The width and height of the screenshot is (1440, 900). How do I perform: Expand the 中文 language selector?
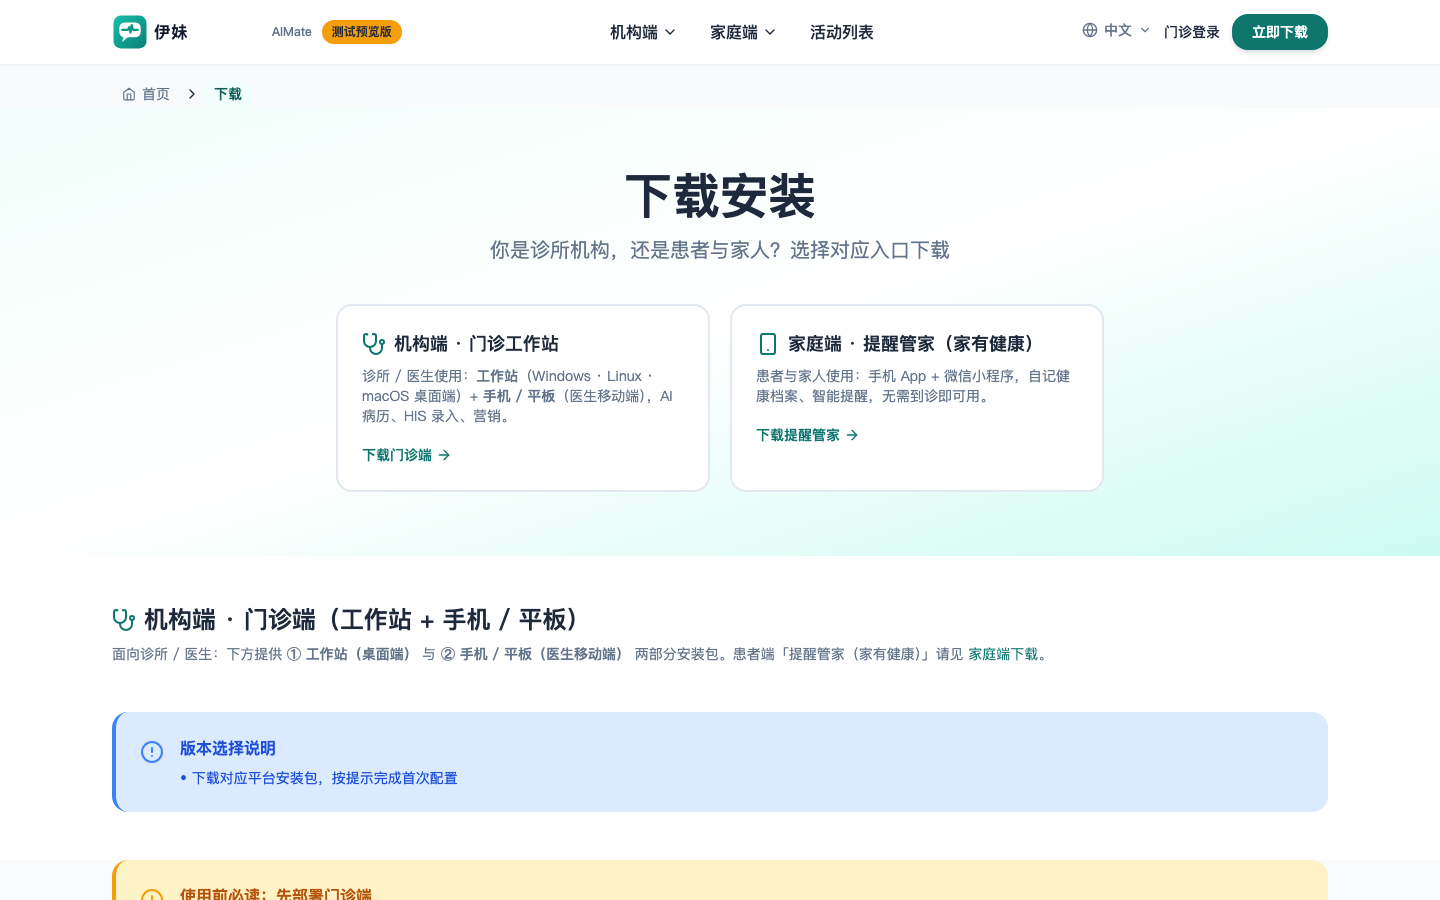point(1117,30)
